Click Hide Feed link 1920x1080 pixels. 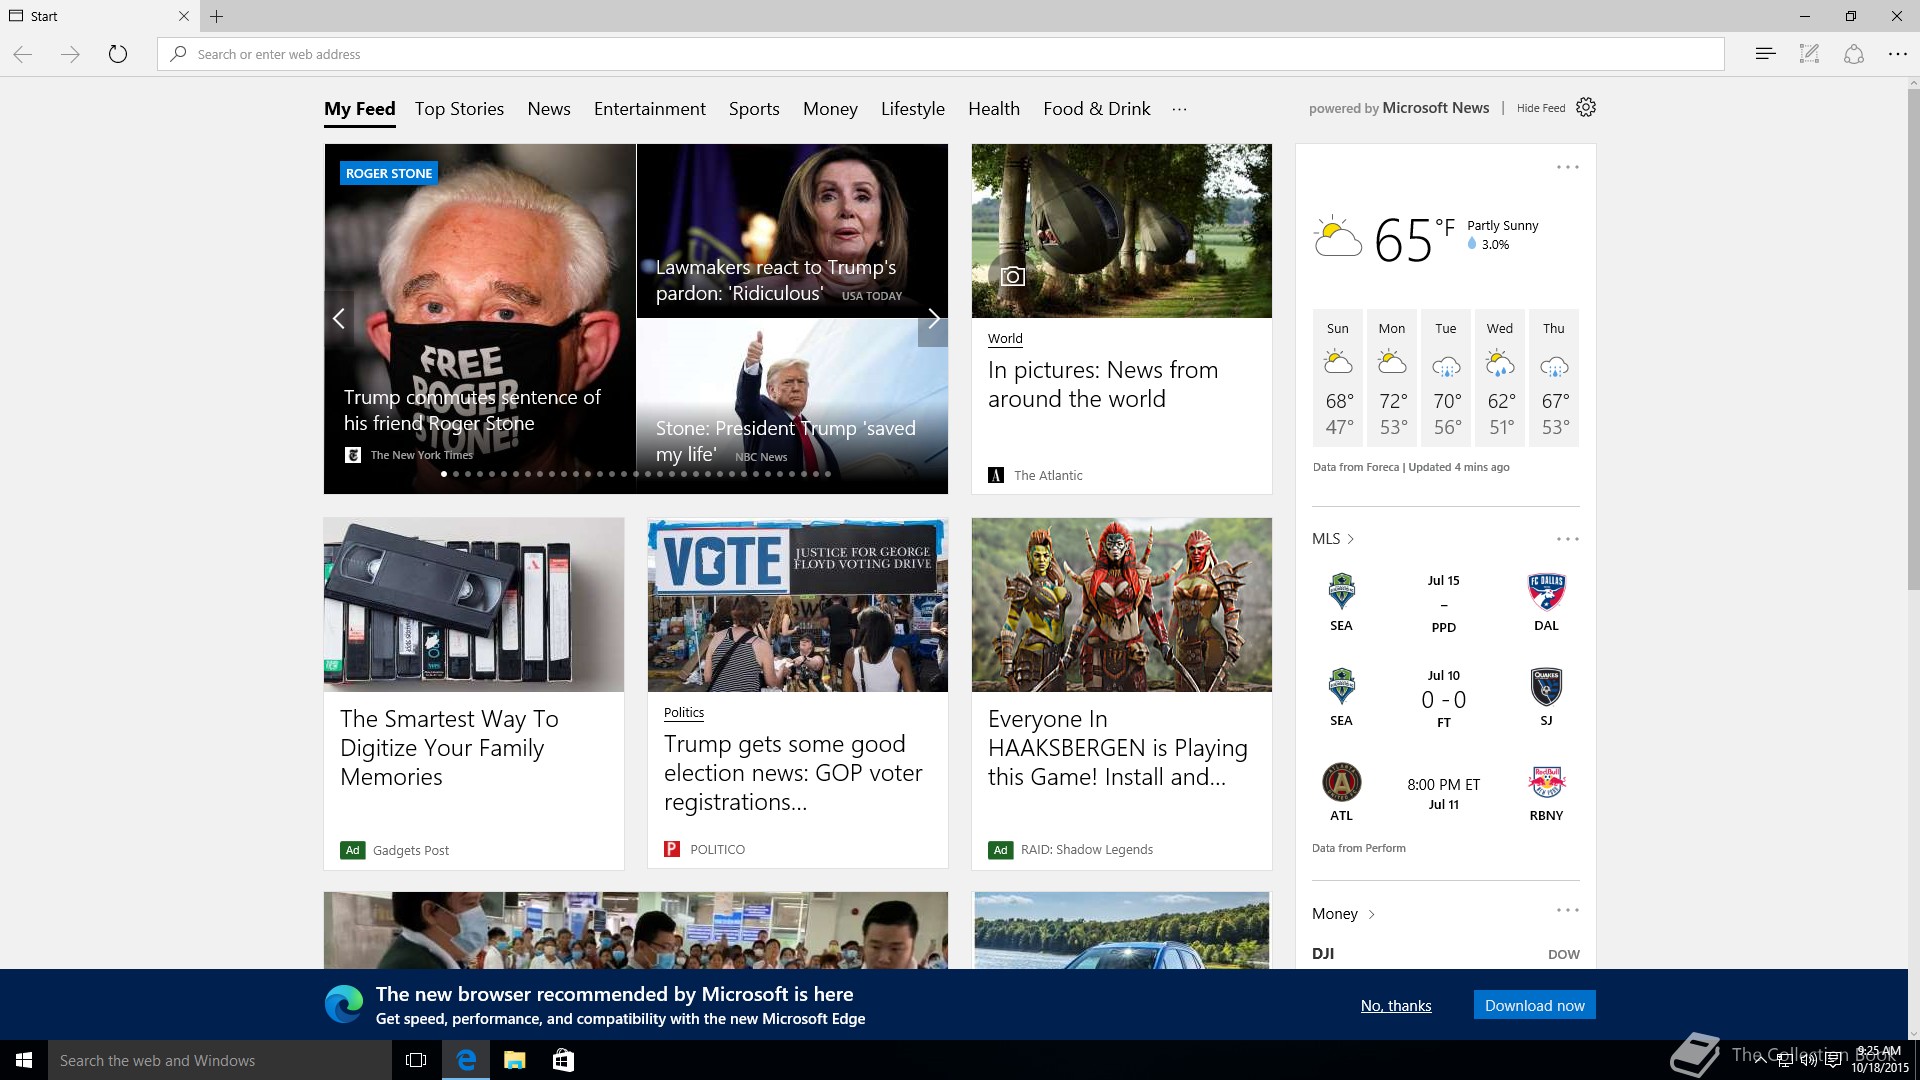pyautogui.click(x=1541, y=108)
